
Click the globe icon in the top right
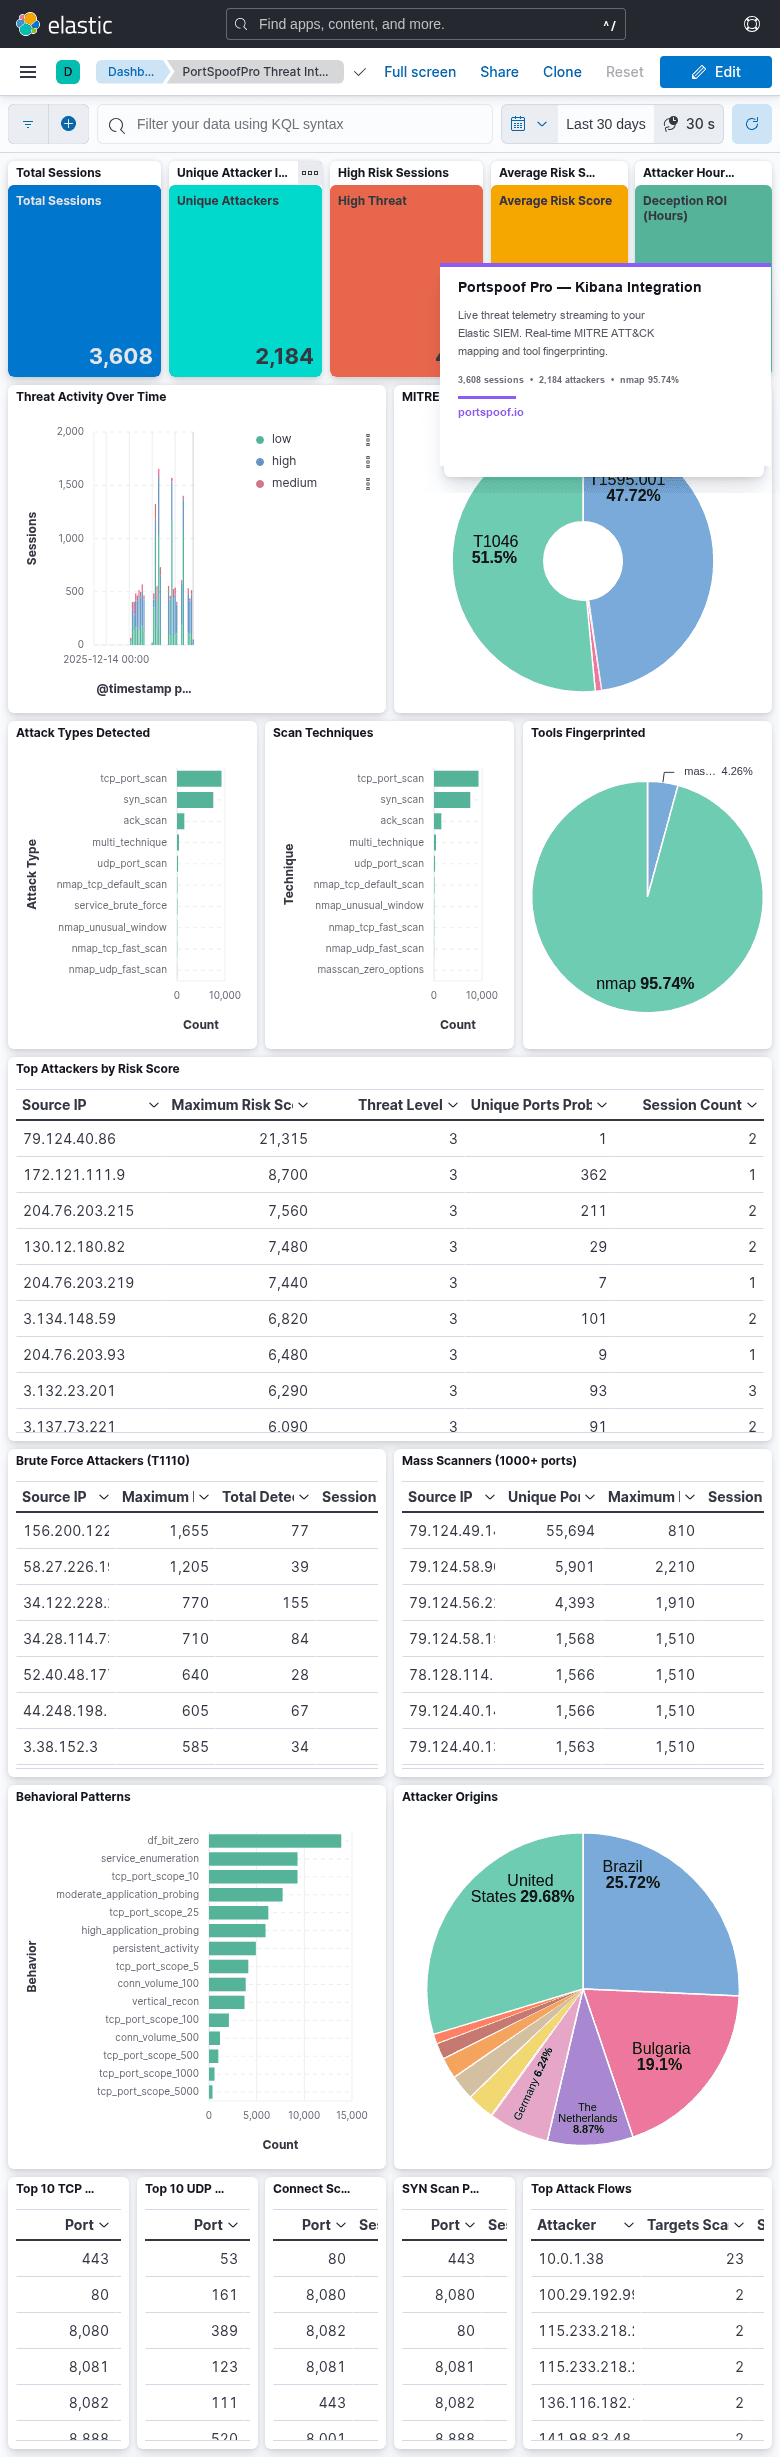coord(751,24)
